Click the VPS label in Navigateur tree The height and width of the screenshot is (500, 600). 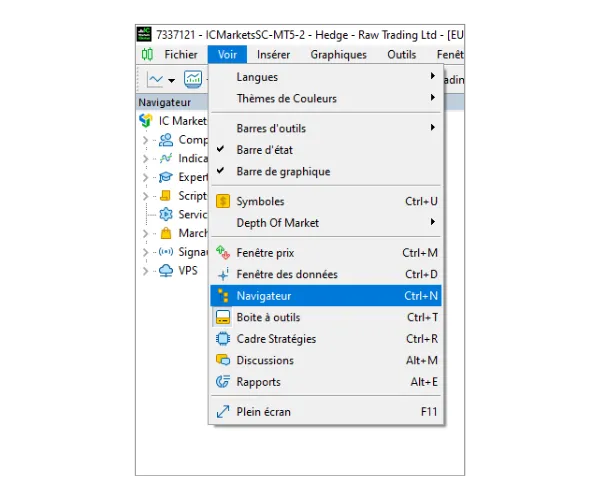188,270
